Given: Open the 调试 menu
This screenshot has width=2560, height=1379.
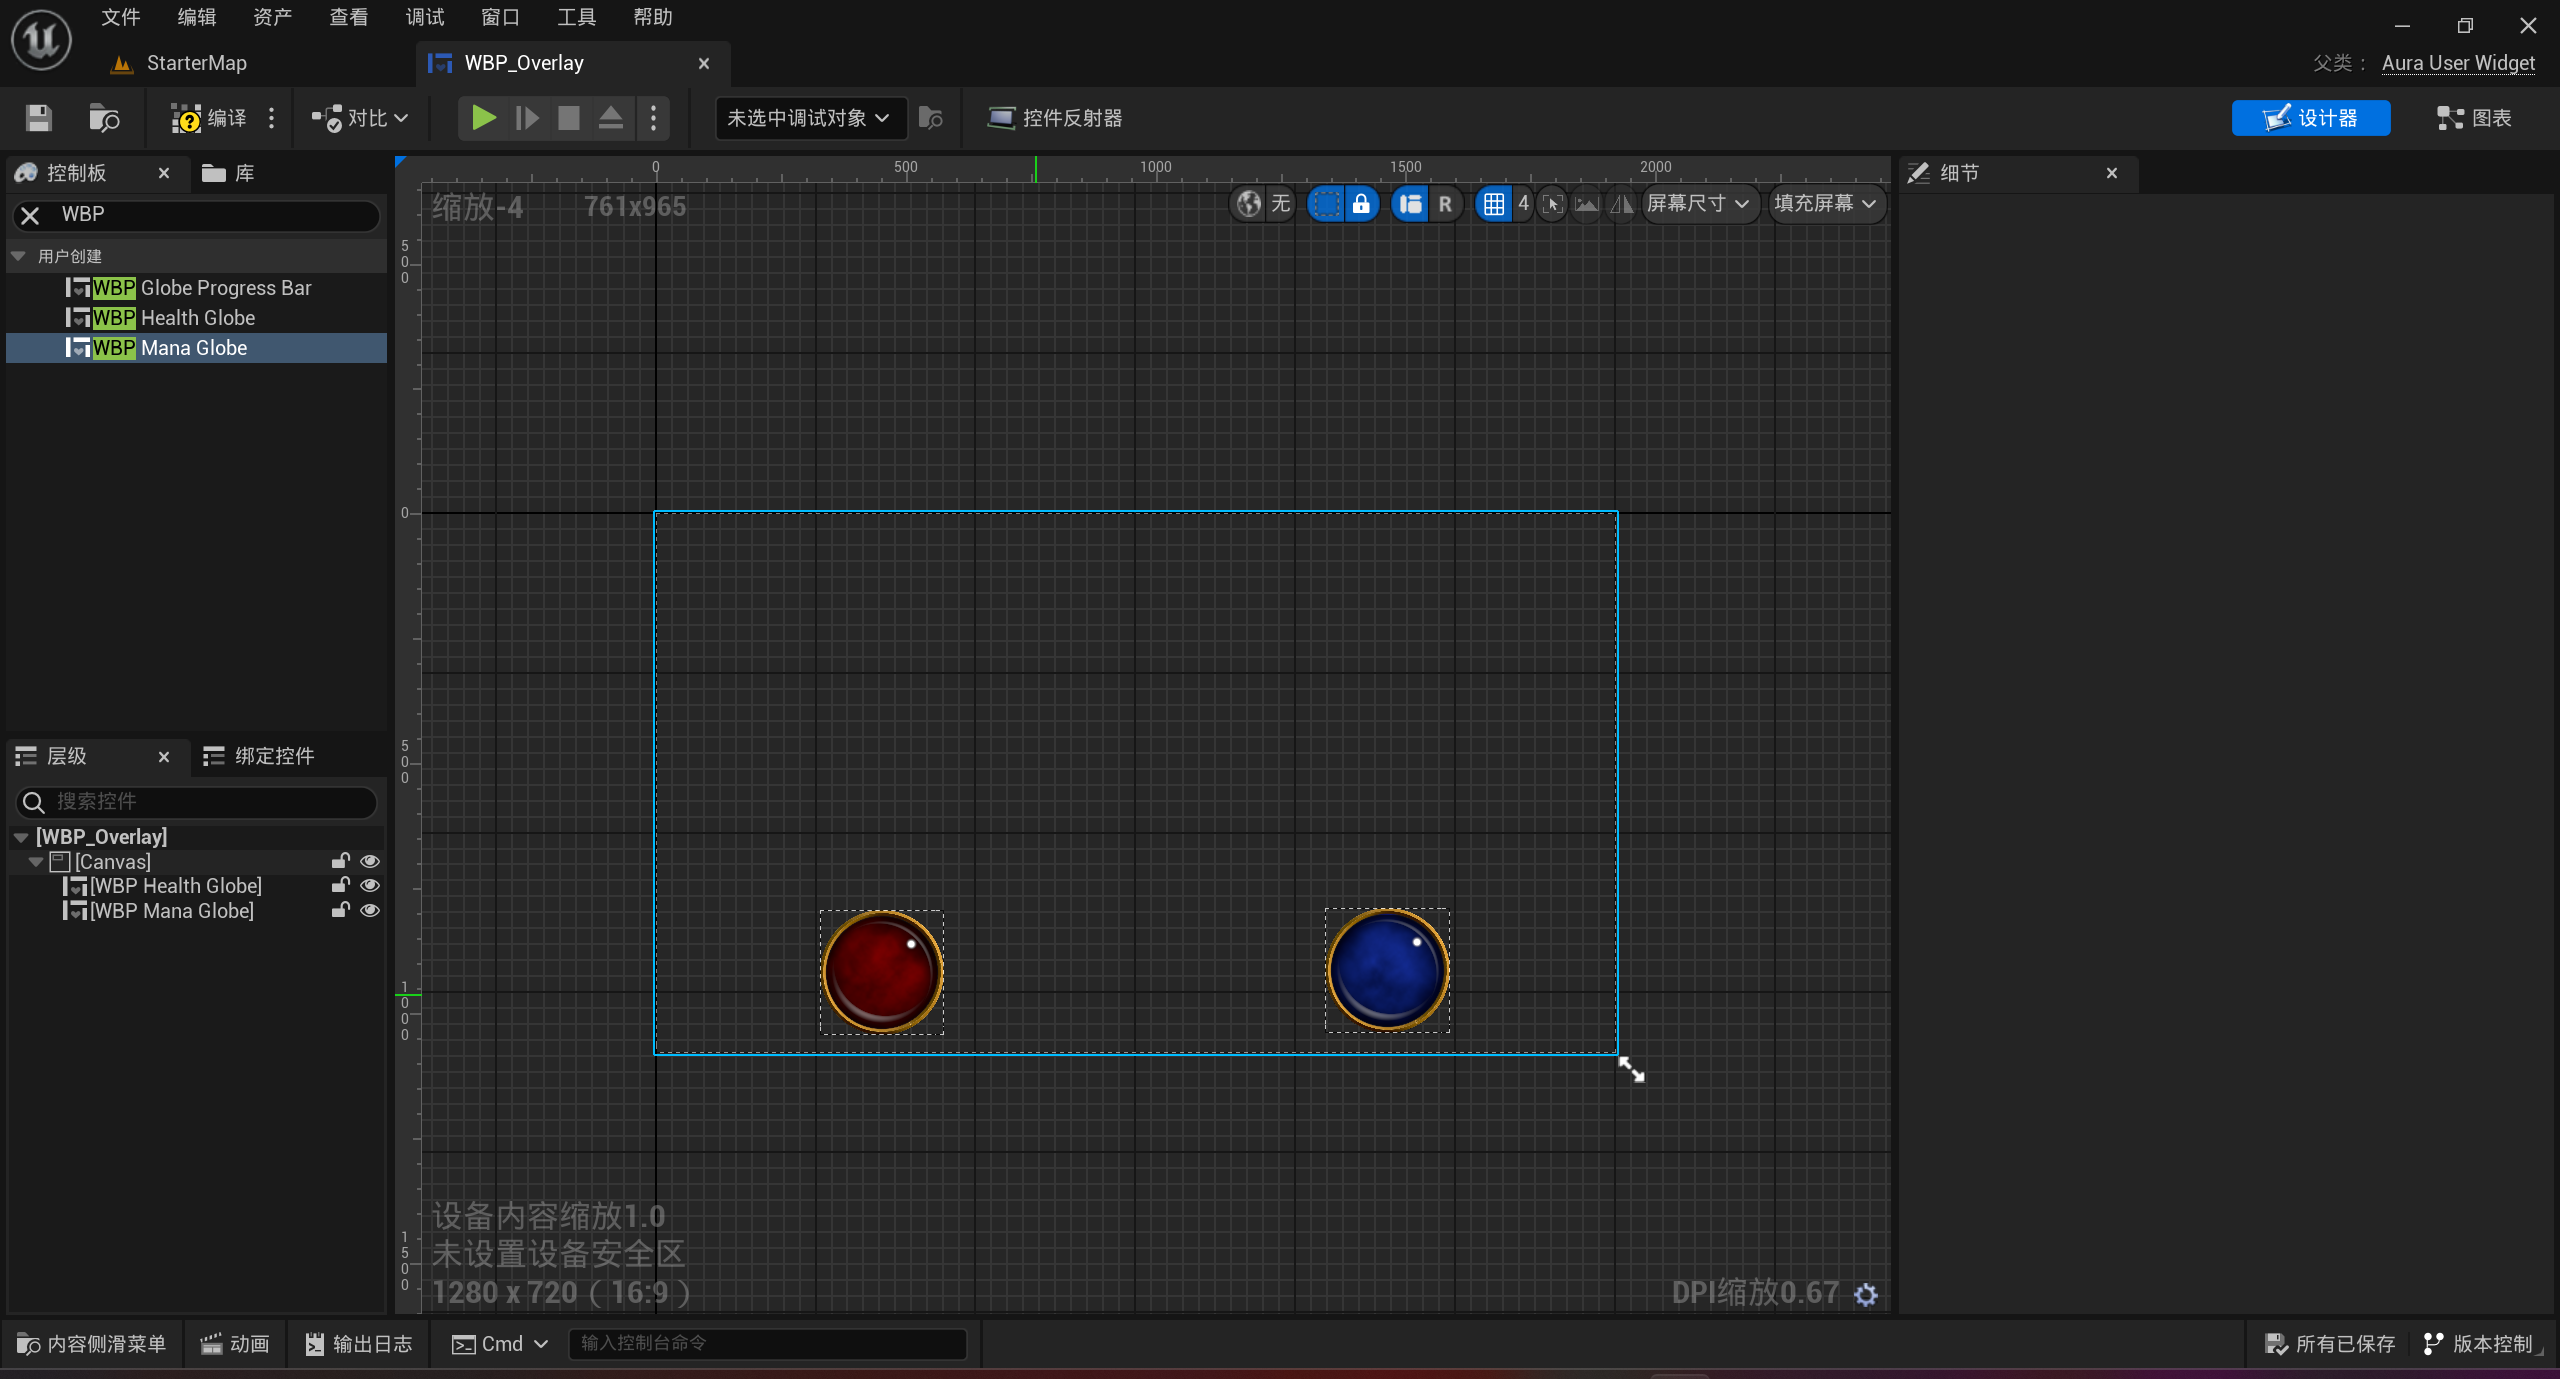Looking at the screenshot, I should (425, 17).
